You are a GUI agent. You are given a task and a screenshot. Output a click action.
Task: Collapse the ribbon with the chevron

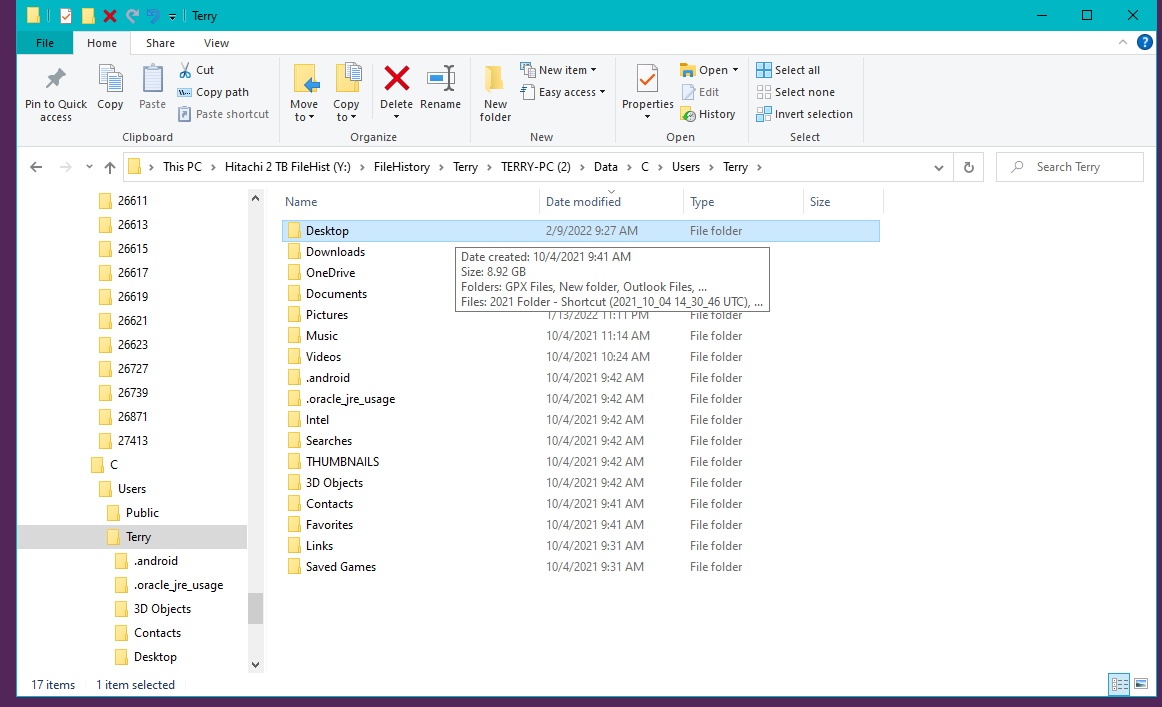tap(1123, 42)
